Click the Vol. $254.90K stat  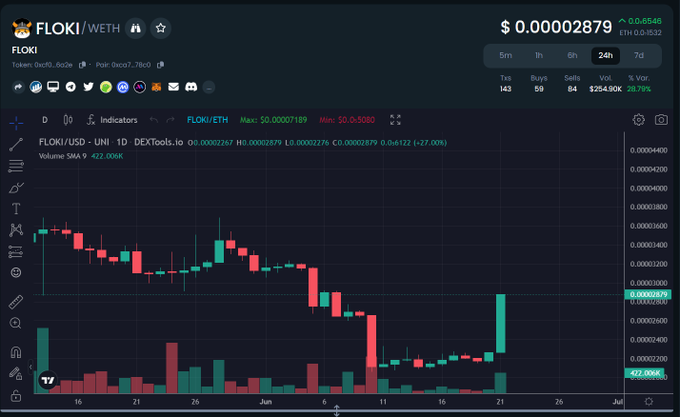[x=605, y=84]
